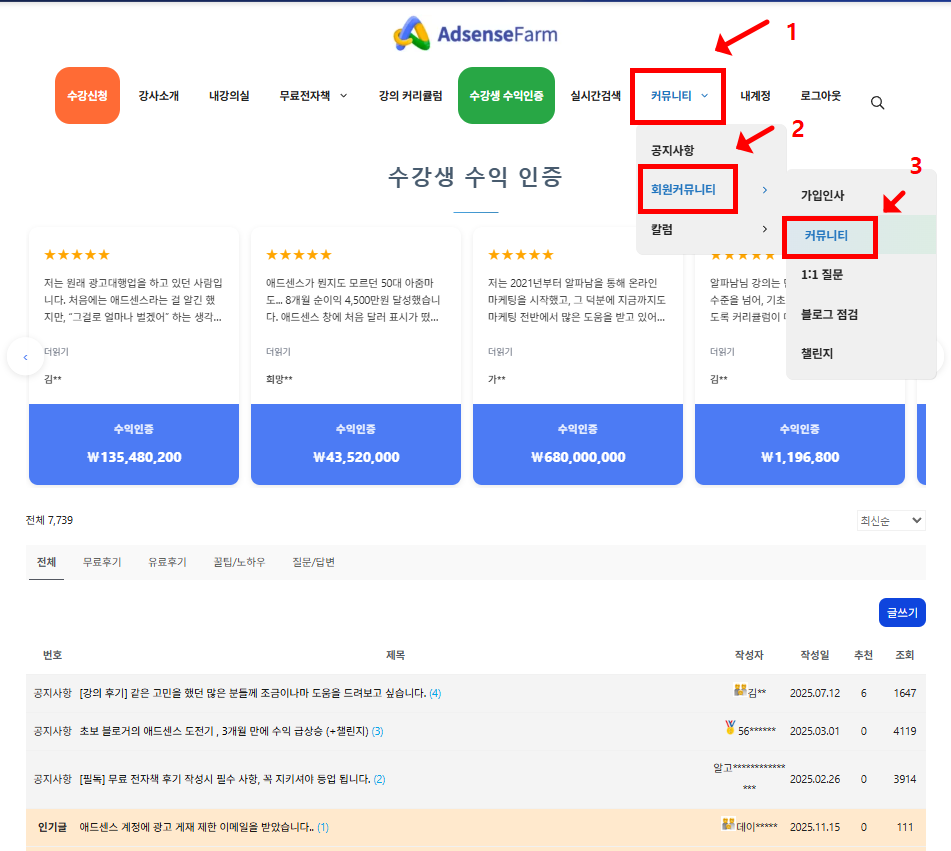The width and height of the screenshot is (951, 851).
Task: Open the search magnifier icon
Action: click(877, 103)
